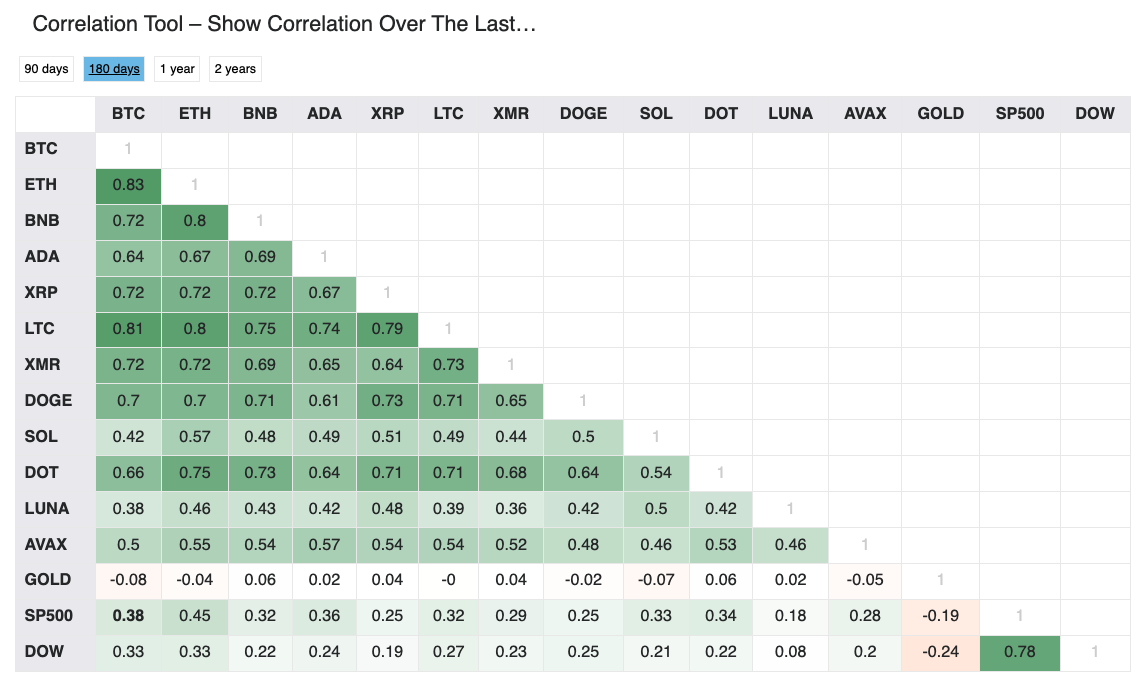
Task: Click the SP500-GOLD -0.19 cell
Action: 940,616
